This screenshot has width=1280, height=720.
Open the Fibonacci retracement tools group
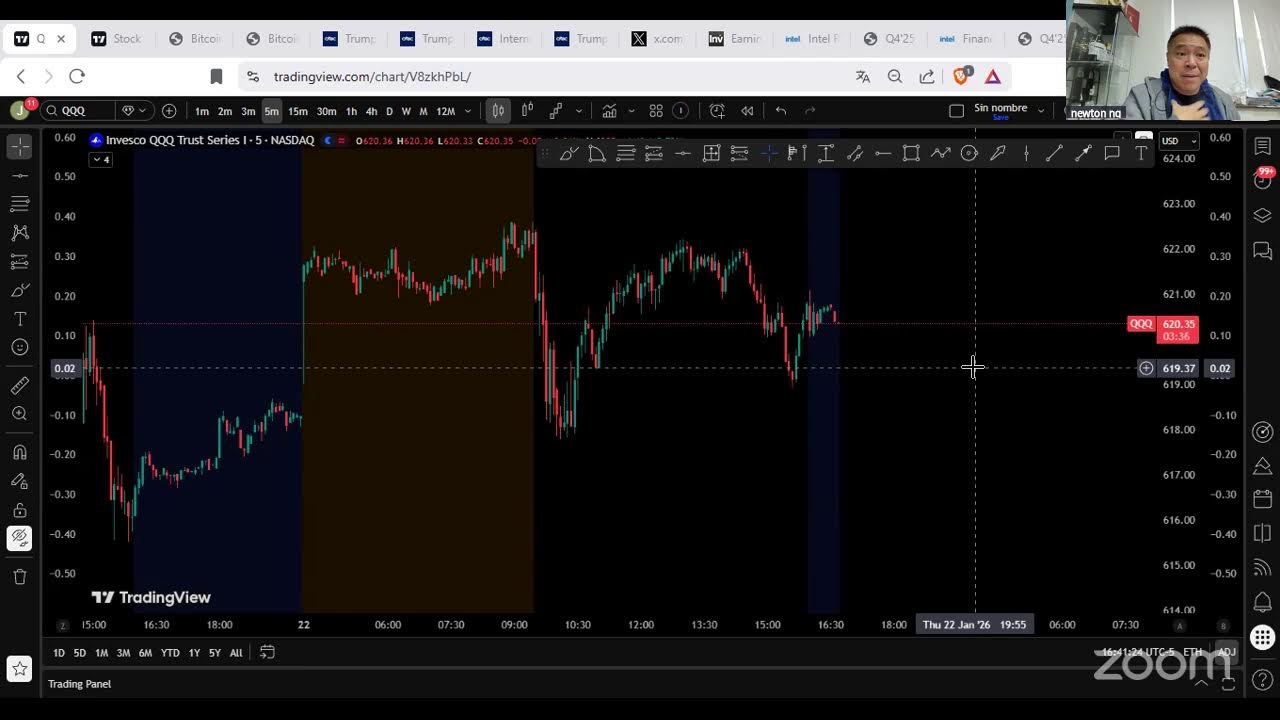(20, 204)
